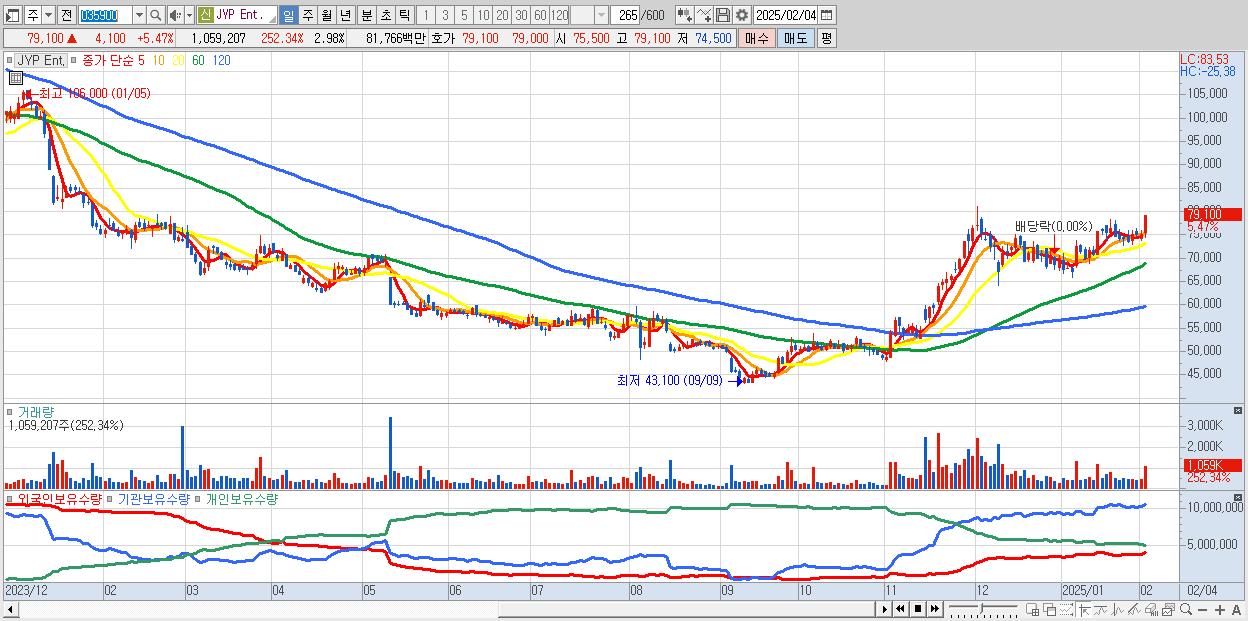1248x621 pixels.
Task: Click the 매도 sell button
Action: coord(795,38)
